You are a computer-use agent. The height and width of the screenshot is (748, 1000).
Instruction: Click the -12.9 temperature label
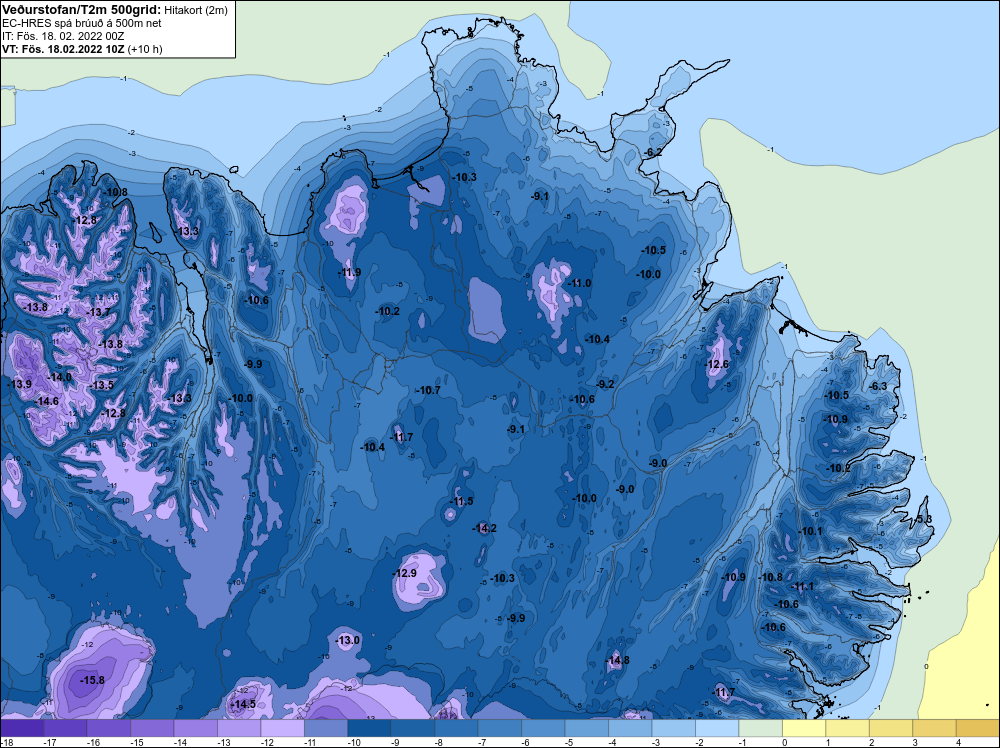coord(404,573)
